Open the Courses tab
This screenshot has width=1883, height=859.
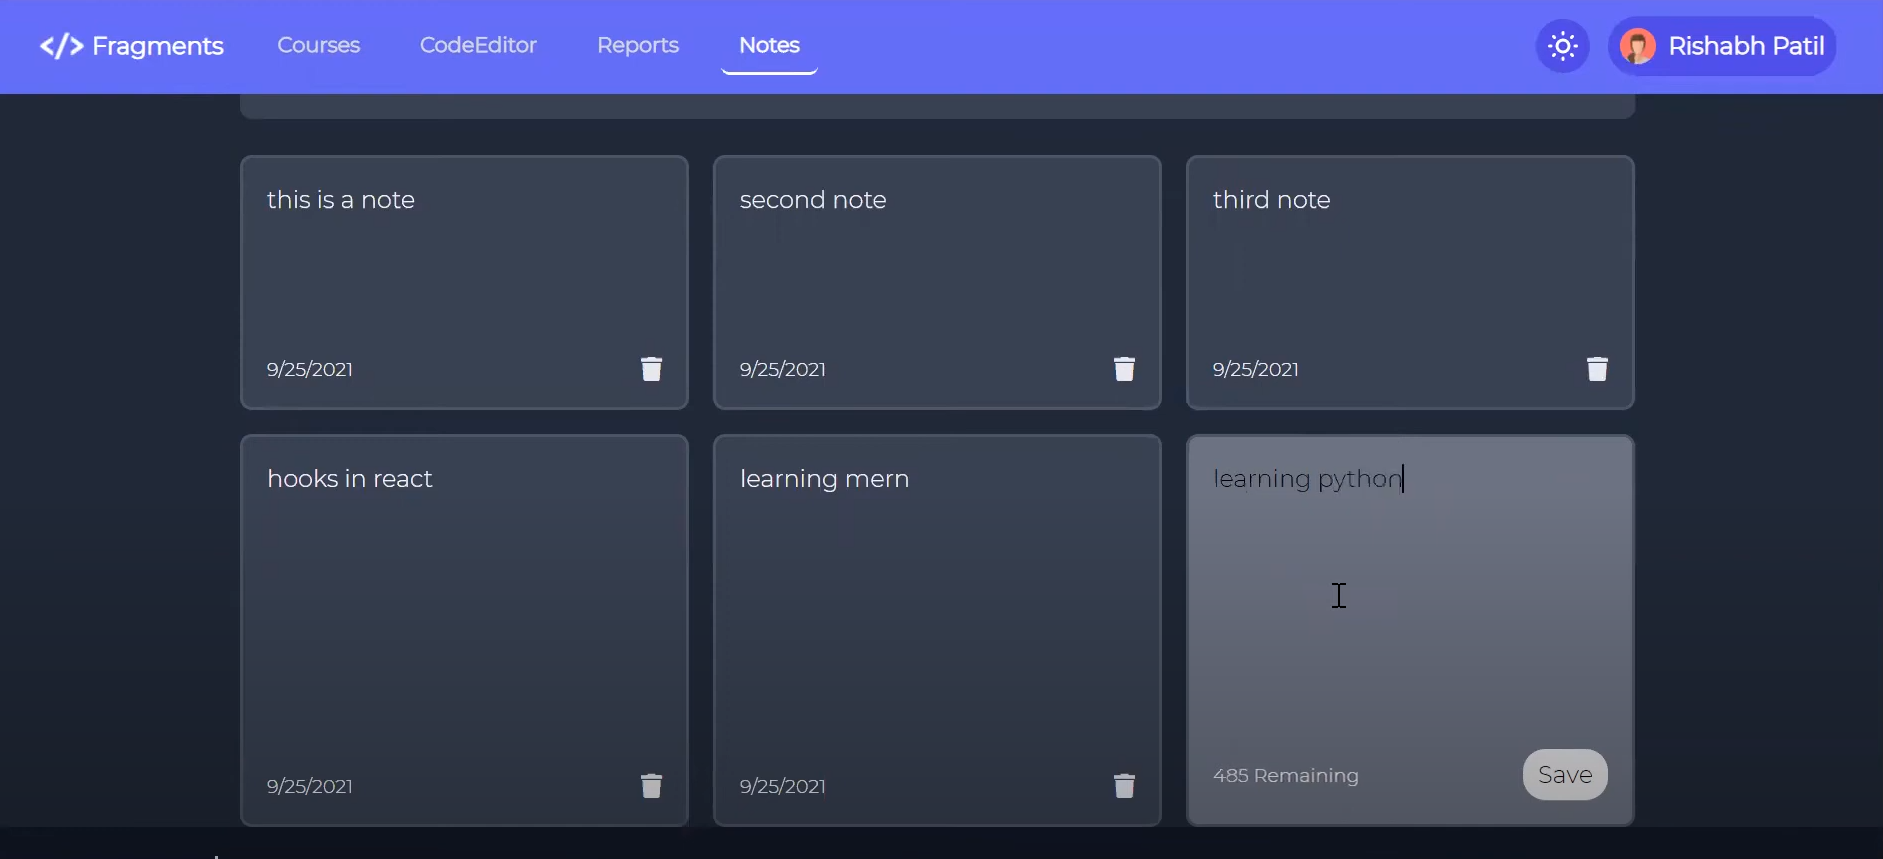point(318,45)
